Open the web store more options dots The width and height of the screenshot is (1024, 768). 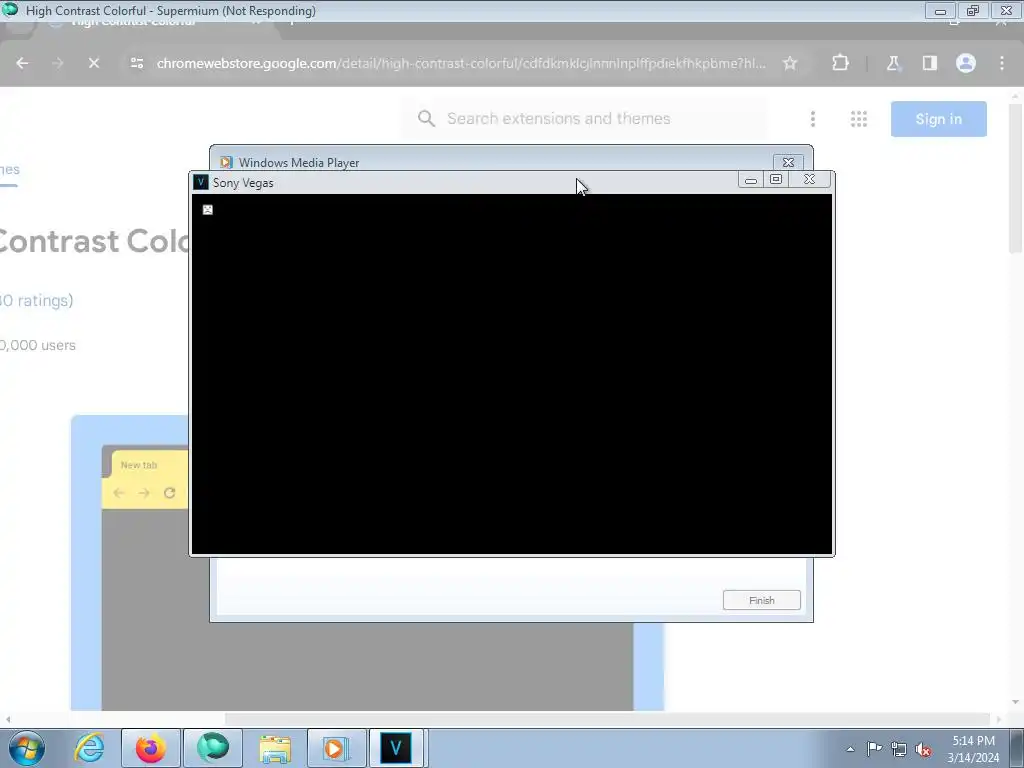pos(813,119)
